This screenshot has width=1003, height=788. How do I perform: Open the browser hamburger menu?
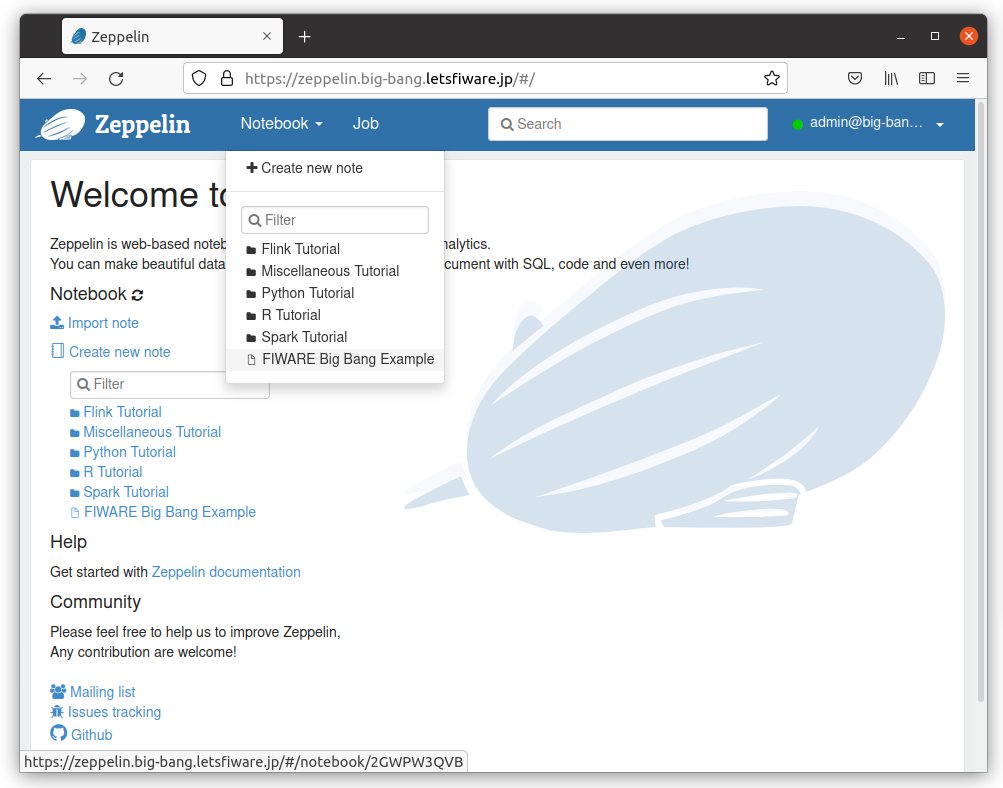[x=963, y=78]
